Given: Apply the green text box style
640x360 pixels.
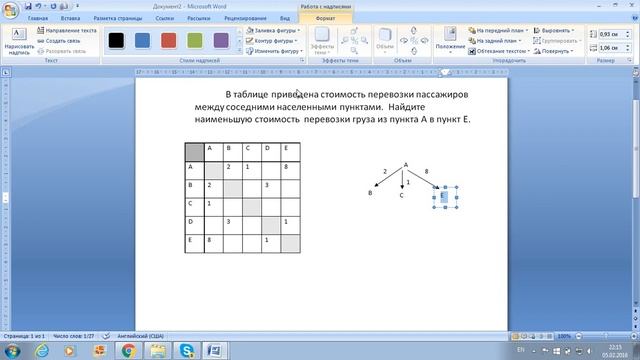Looking at the screenshot, I should (195, 40).
